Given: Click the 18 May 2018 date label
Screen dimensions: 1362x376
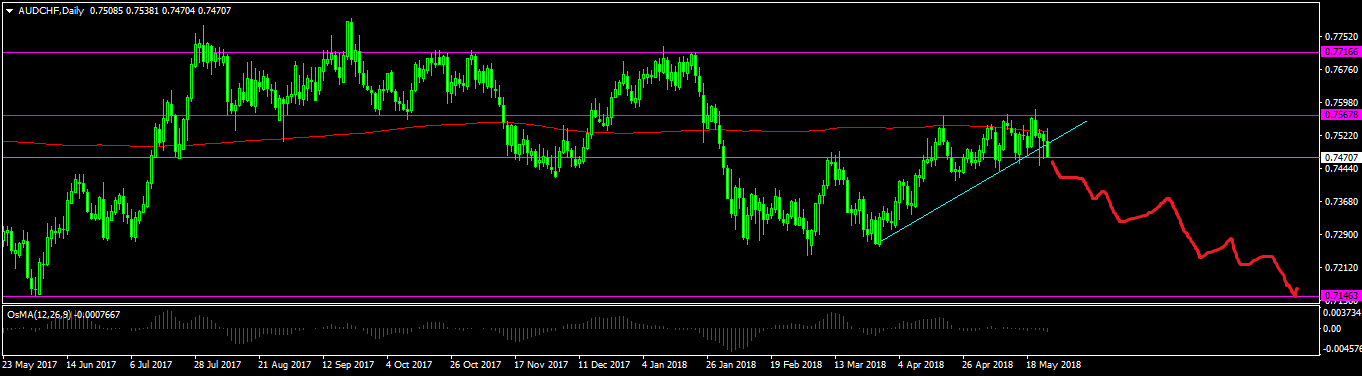Looking at the screenshot, I should tap(1051, 366).
